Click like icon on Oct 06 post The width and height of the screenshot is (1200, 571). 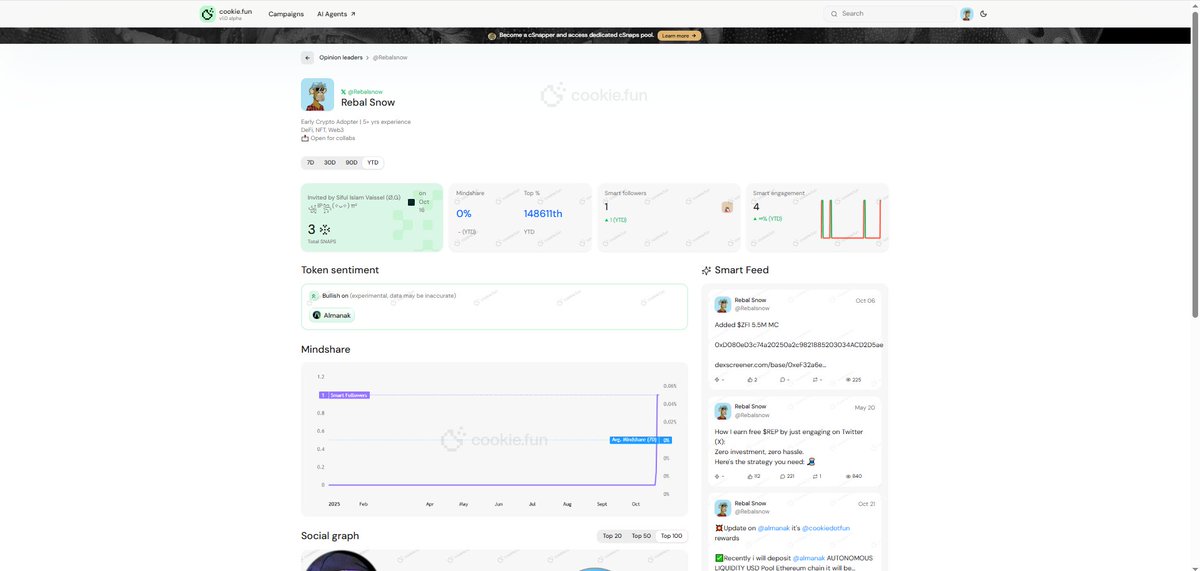click(x=750, y=380)
